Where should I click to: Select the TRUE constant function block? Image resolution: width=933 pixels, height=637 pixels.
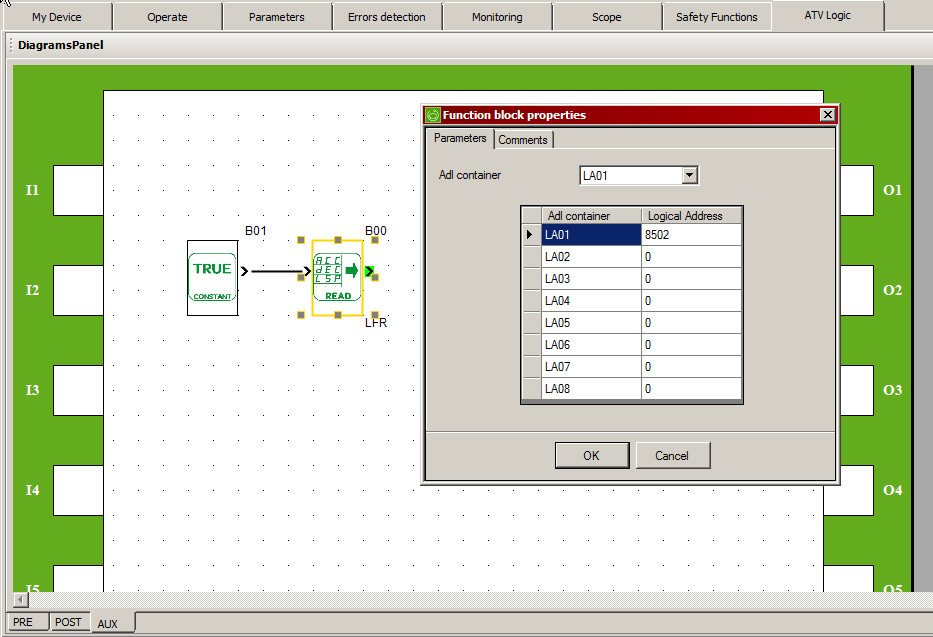(212, 278)
